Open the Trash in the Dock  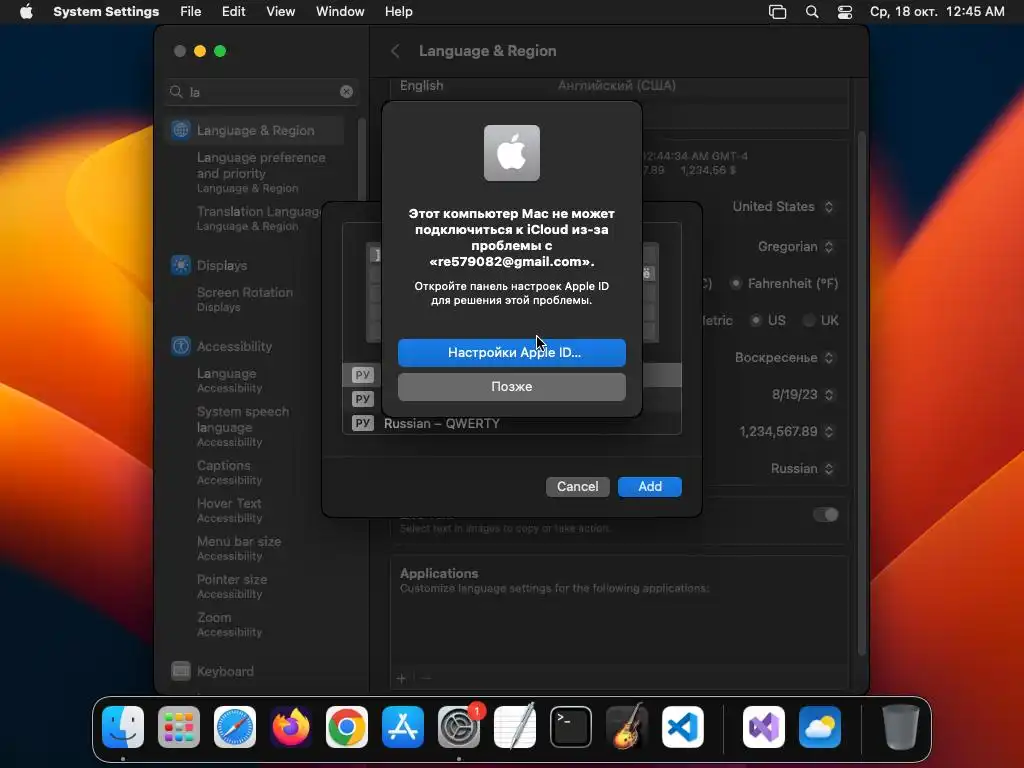901,727
